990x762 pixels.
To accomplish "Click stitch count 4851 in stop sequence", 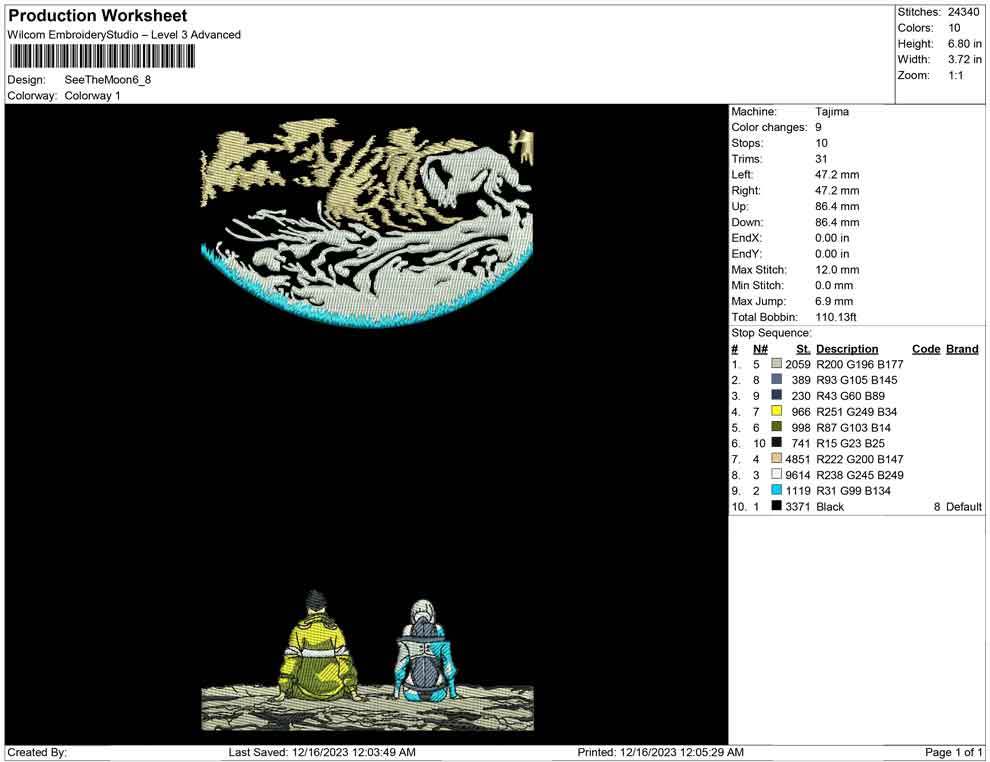I will [x=797, y=459].
